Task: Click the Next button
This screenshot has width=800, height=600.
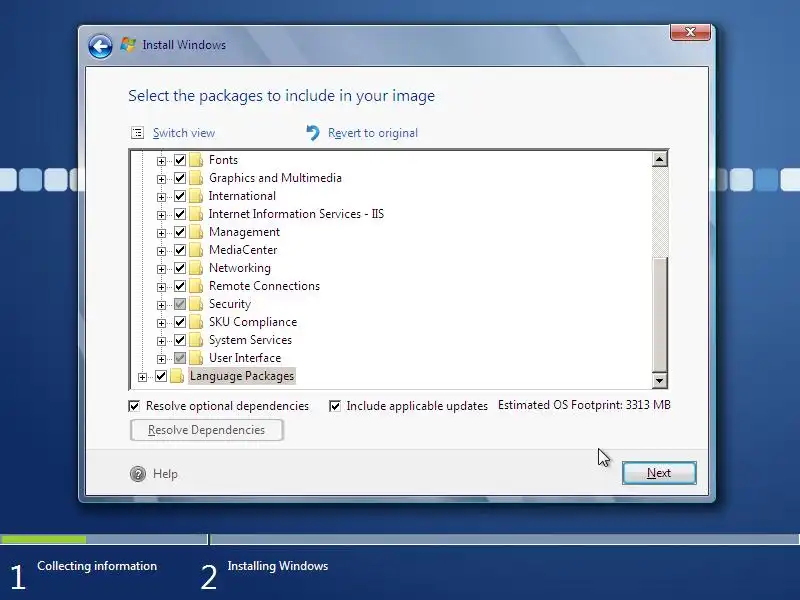Action: tap(659, 473)
